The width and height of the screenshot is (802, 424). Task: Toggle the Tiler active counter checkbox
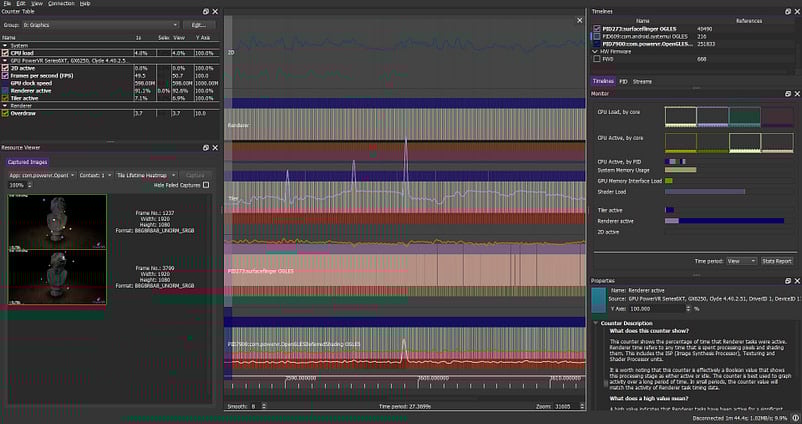coord(5,98)
